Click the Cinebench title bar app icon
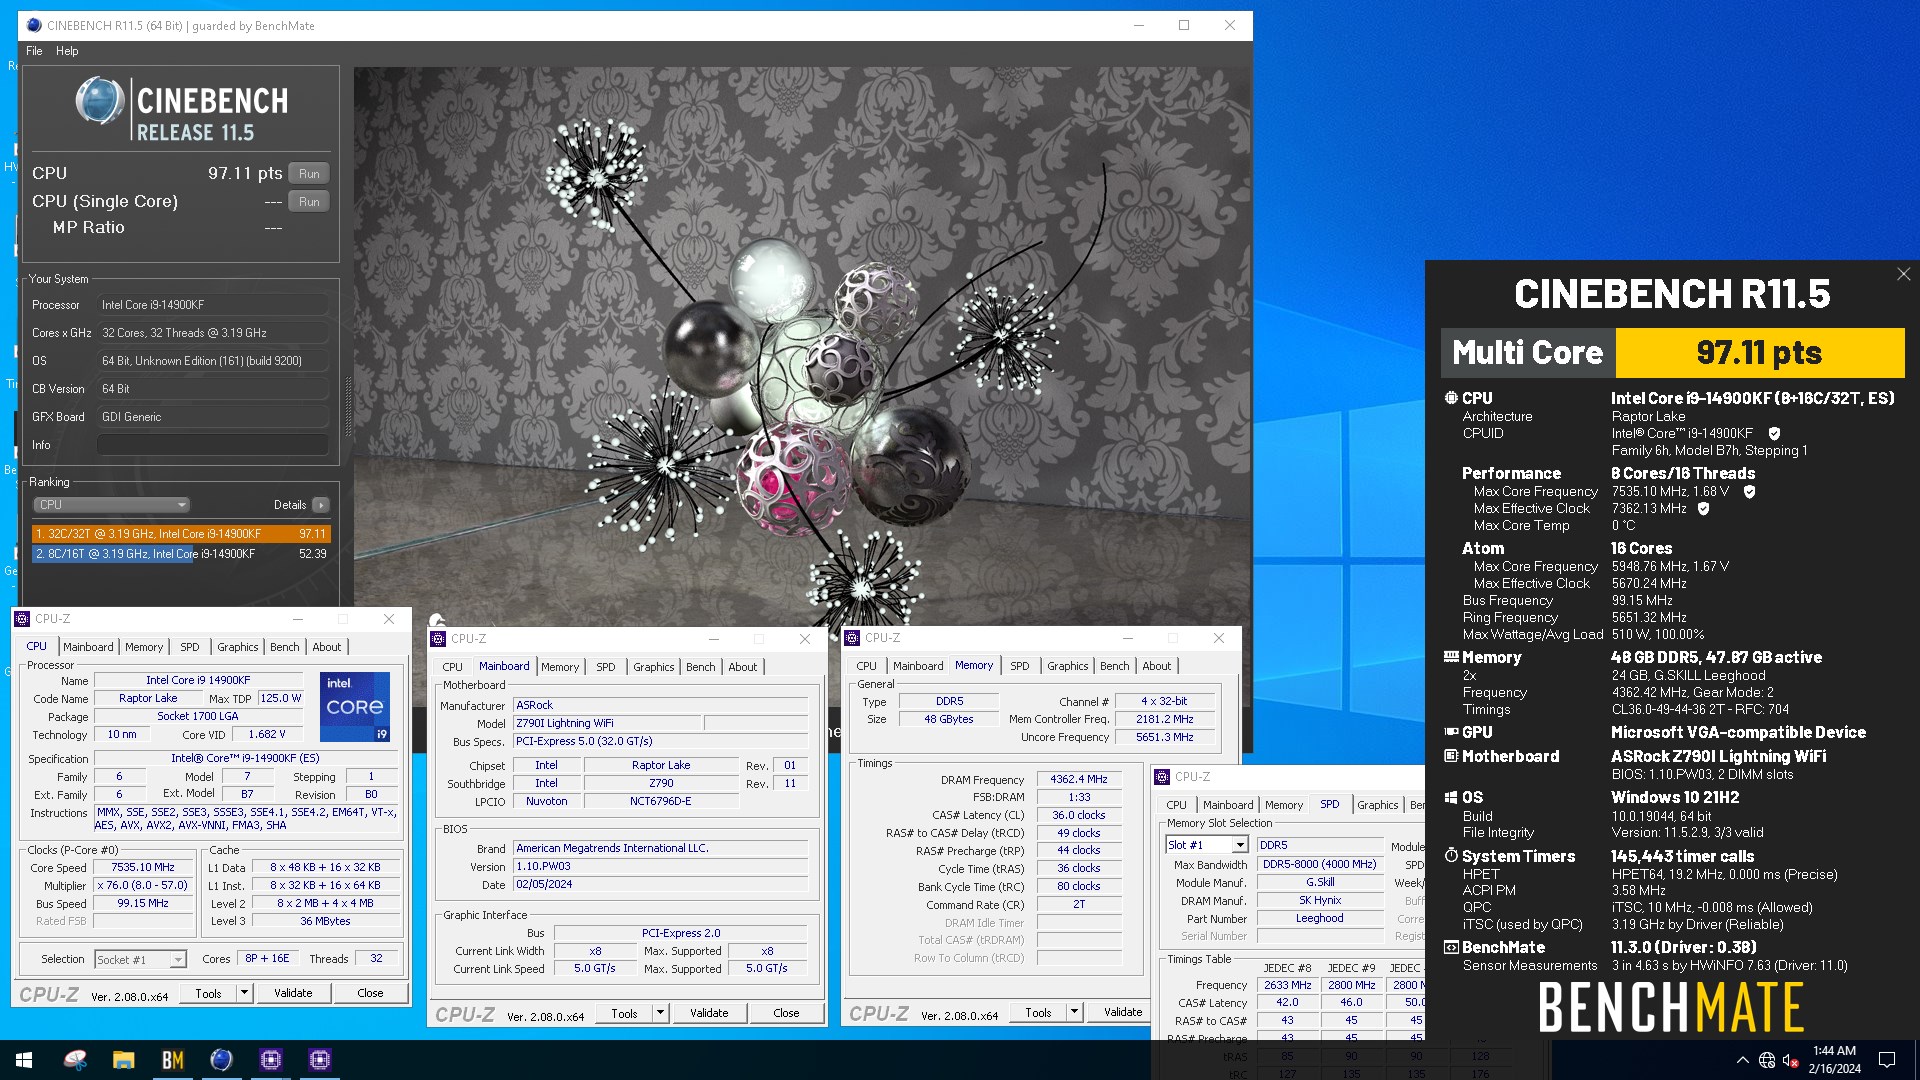This screenshot has height=1080, width=1920. coord(34,25)
